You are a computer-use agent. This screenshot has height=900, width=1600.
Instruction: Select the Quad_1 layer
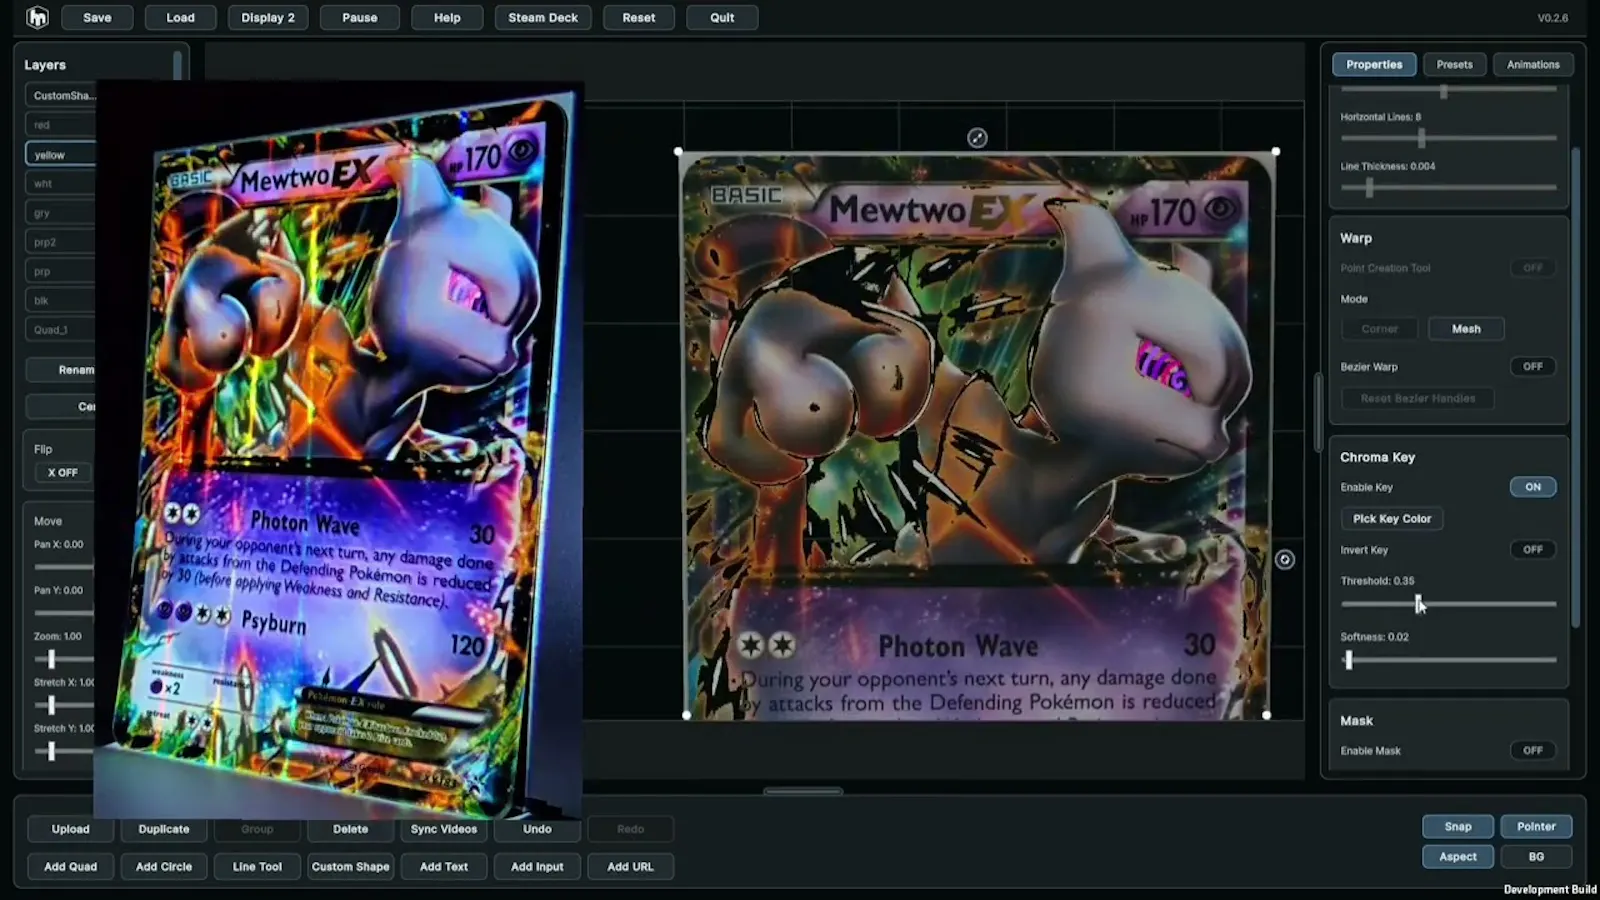point(62,330)
